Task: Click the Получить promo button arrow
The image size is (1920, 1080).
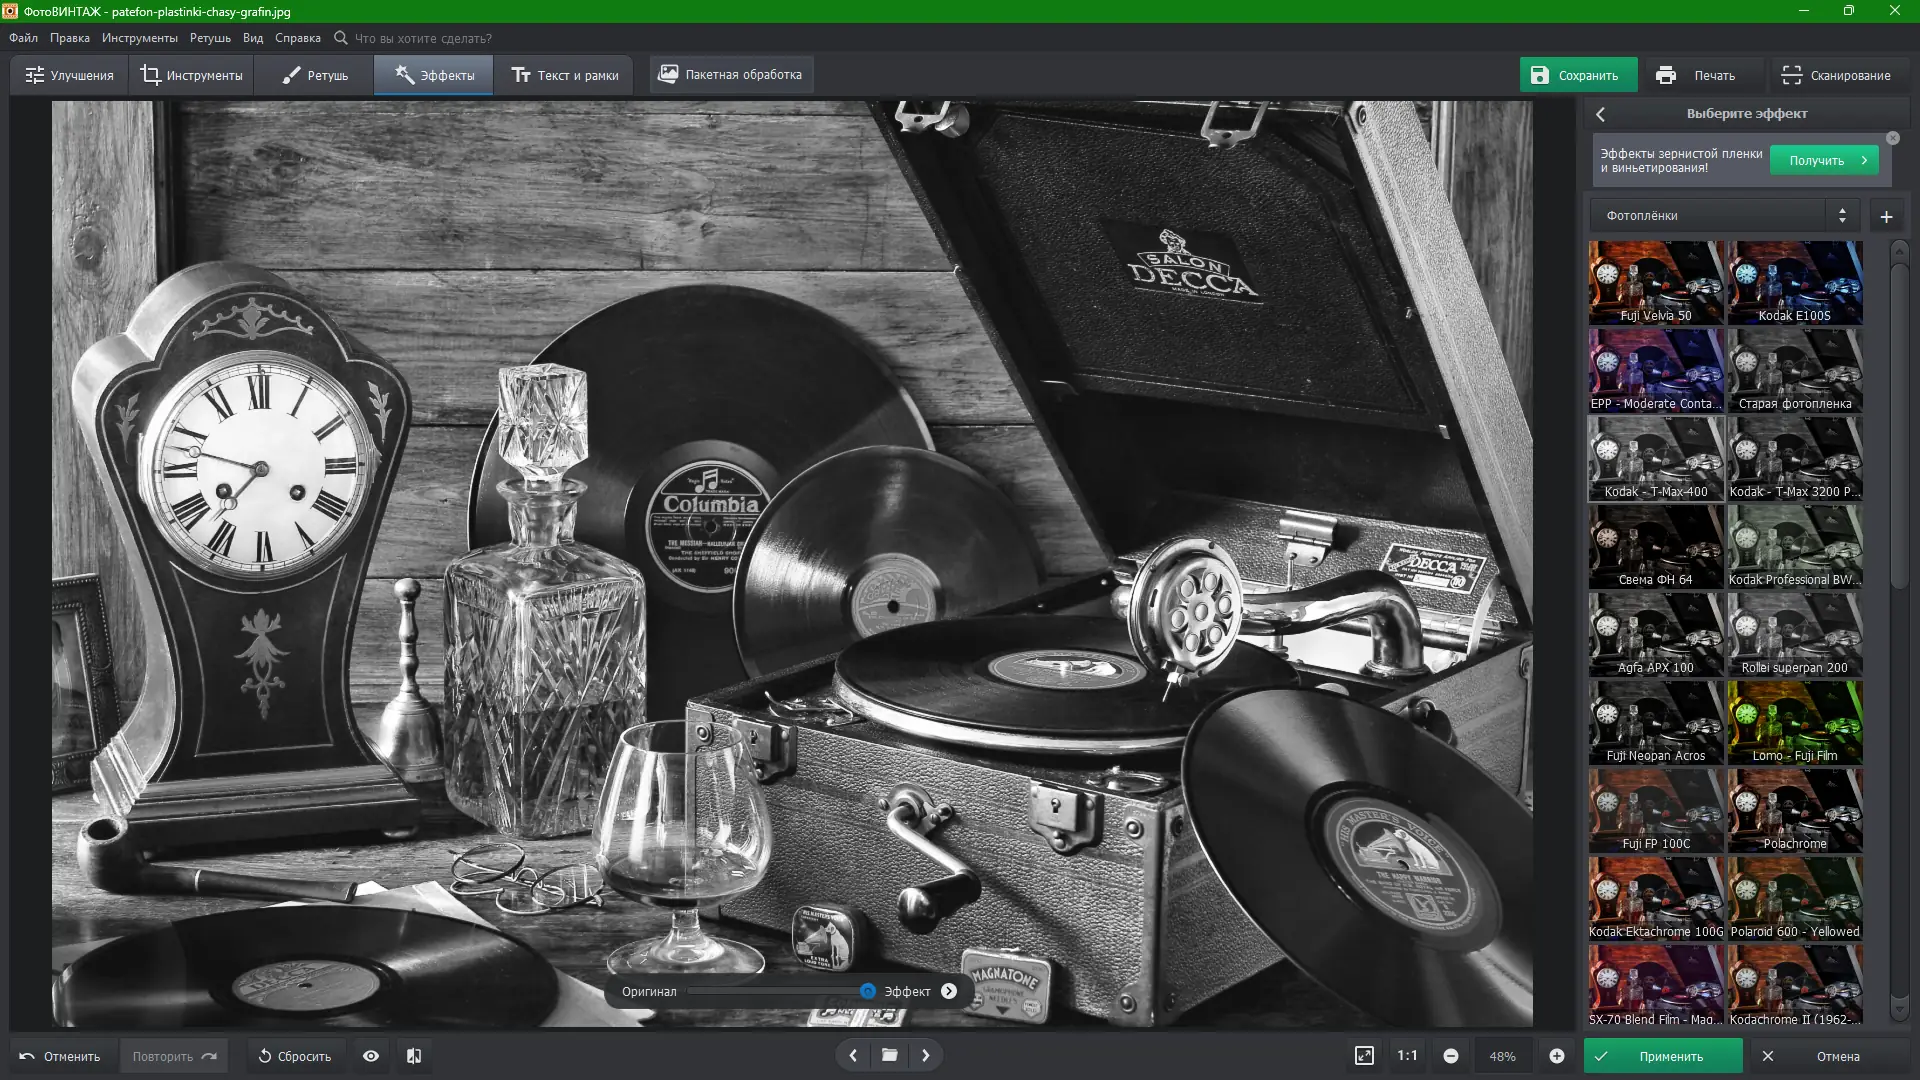Action: tap(1864, 160)
